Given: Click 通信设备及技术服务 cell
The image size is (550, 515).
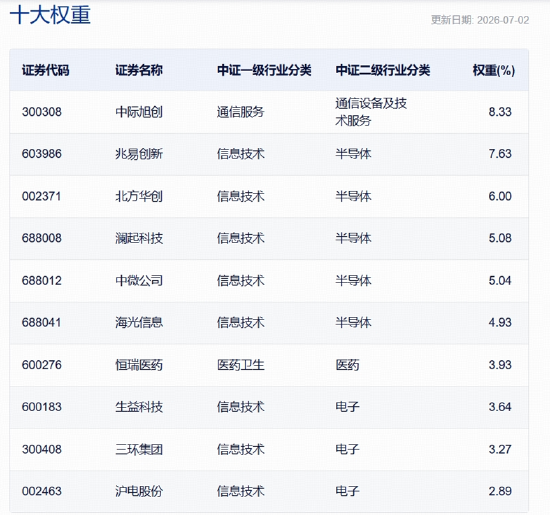Looking at the screenshot, I should (371, 112).
